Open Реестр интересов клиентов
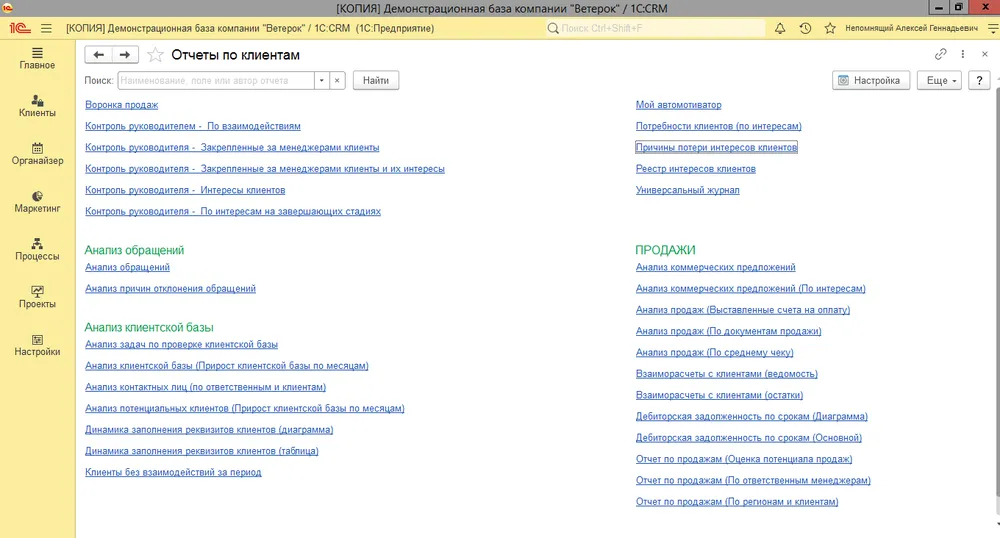This screenshot has height=538, width=1000. pos(696,169)
